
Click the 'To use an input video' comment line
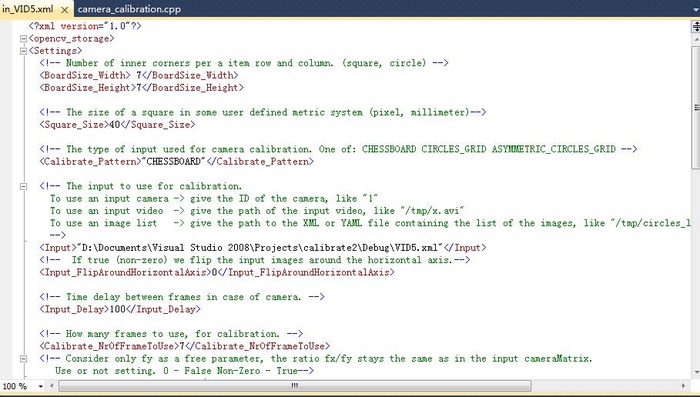point(257,211)
